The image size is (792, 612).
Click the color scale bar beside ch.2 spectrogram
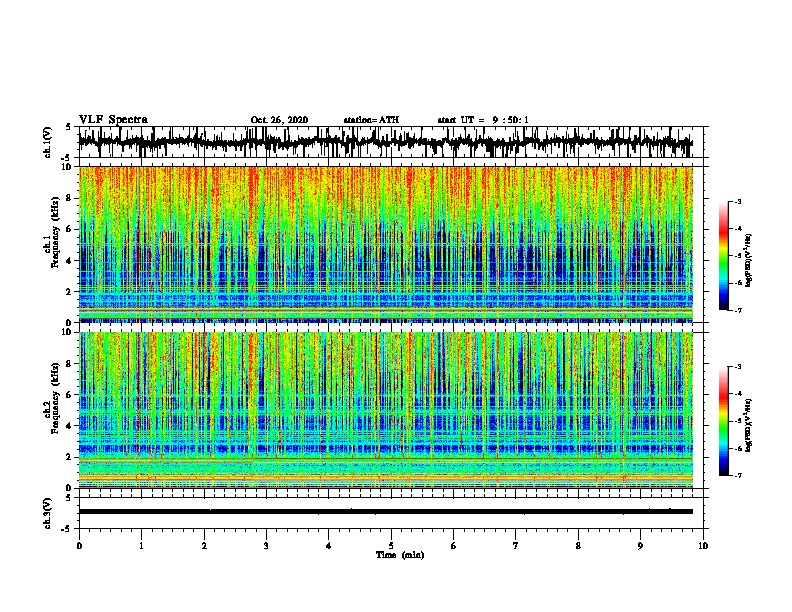pyautogui.click(x=724, y=421)
